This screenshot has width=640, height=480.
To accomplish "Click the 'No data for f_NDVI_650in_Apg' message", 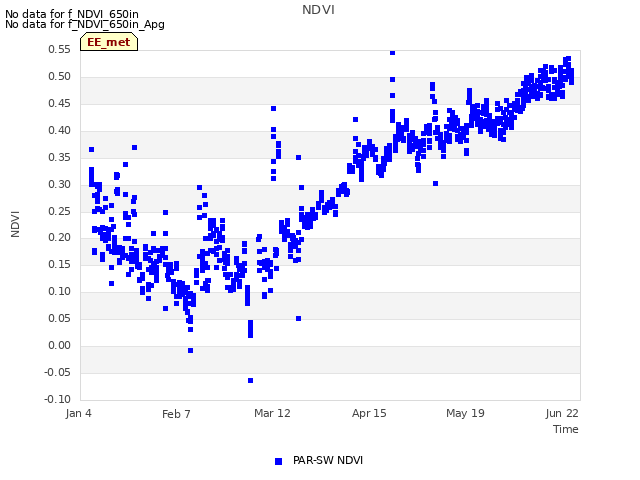I will pyautogui.click(x=85, y=24).
